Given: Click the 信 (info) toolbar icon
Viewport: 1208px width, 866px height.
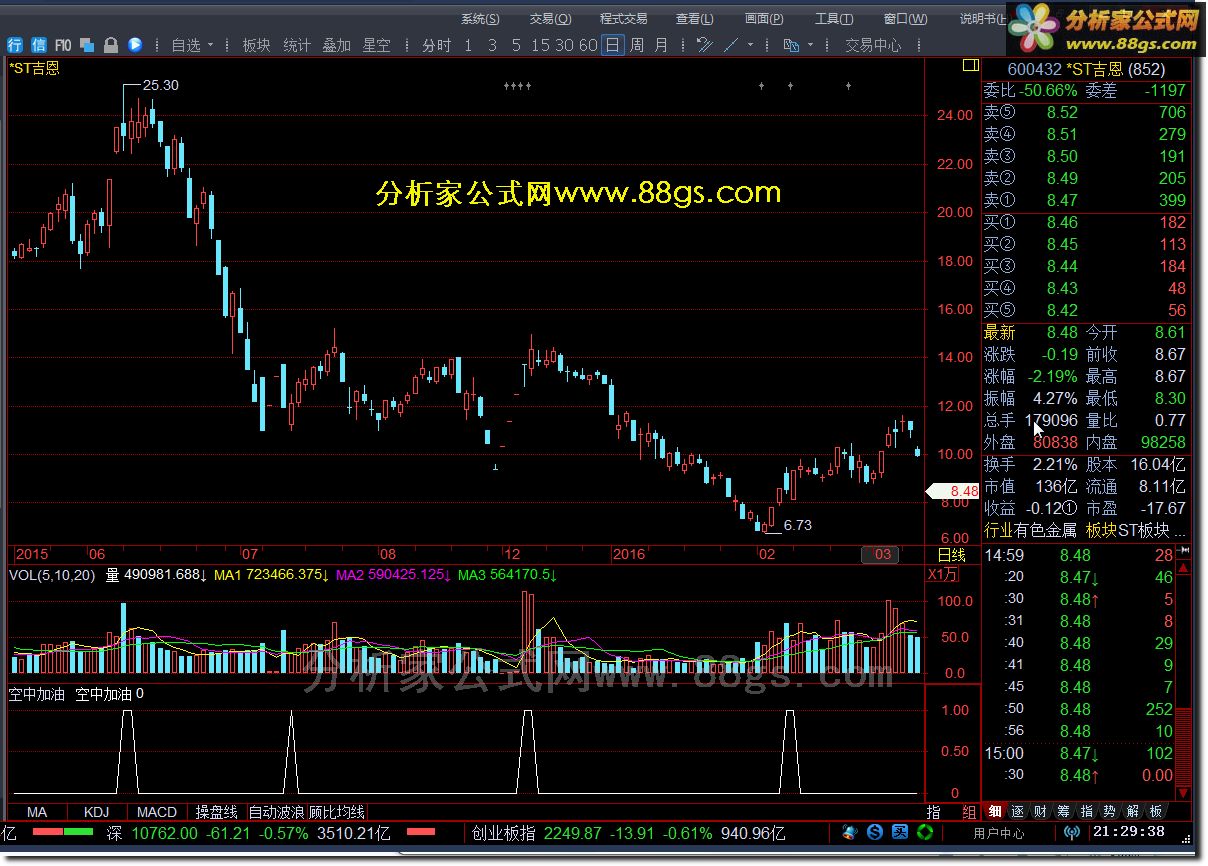Looking at the screenshot, I should click(x=39, y=45).
